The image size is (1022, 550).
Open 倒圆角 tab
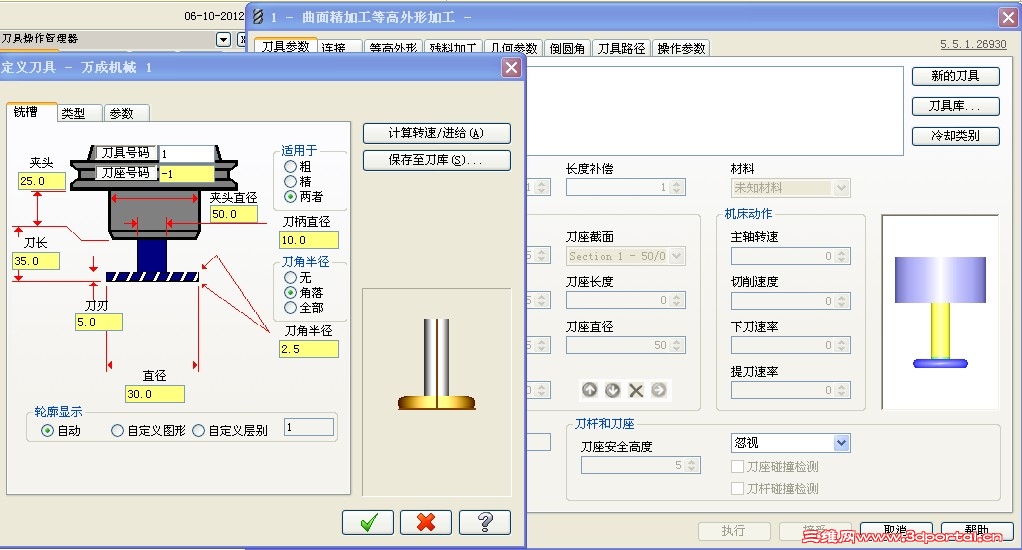tap(566, 48)
